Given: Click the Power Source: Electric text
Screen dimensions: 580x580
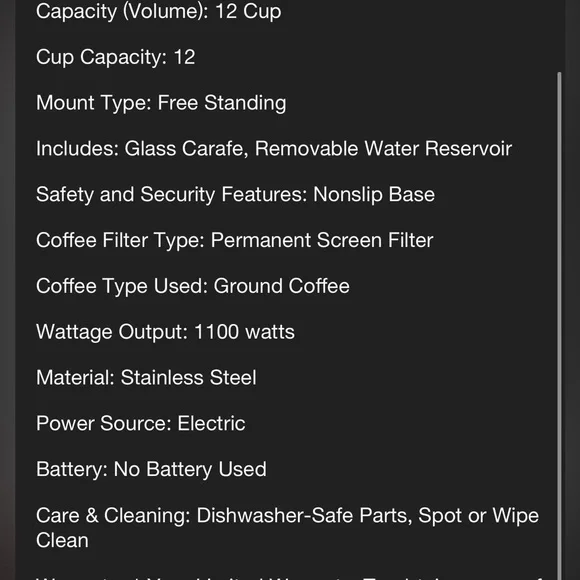Looking at the screenshot, I should pyautogui.click(x=141, y=424).
